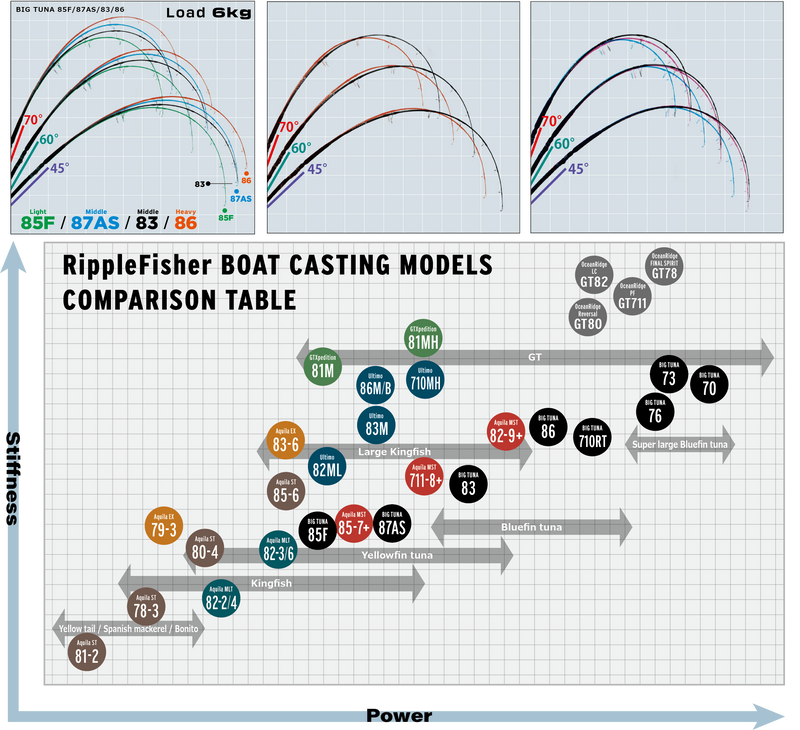Click the green 85F legend text
Viewport: 800px width, 730px height.
(x=37, y=222)
